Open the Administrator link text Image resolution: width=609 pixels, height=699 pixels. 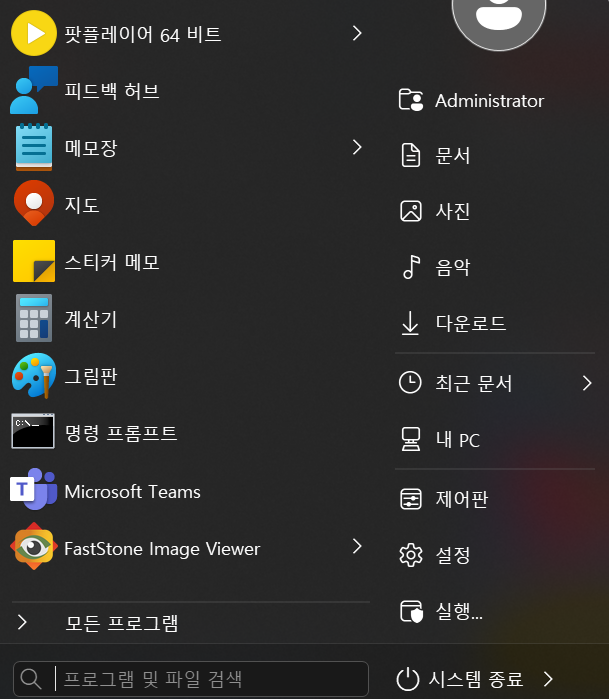[x=490, y=101]
